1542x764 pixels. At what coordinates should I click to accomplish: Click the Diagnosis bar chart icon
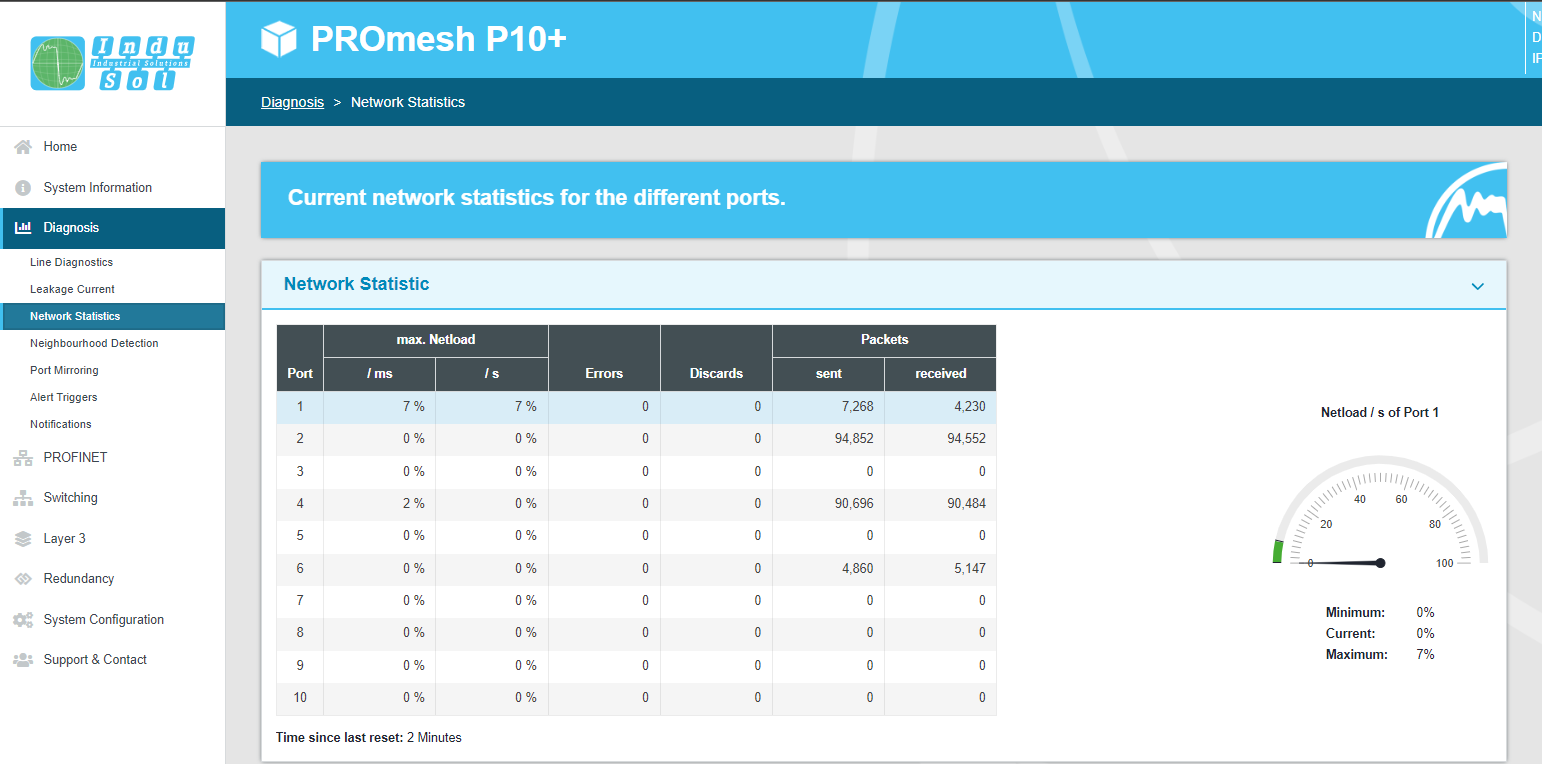[x=23, y=228]
